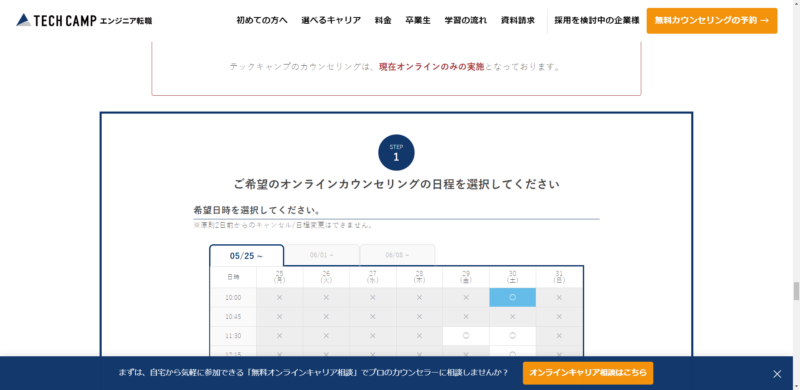This screenshot has width=800, height=390.
Task: Click the 日時 header cell
Action: pyautogui.click(x=233, y=277)
